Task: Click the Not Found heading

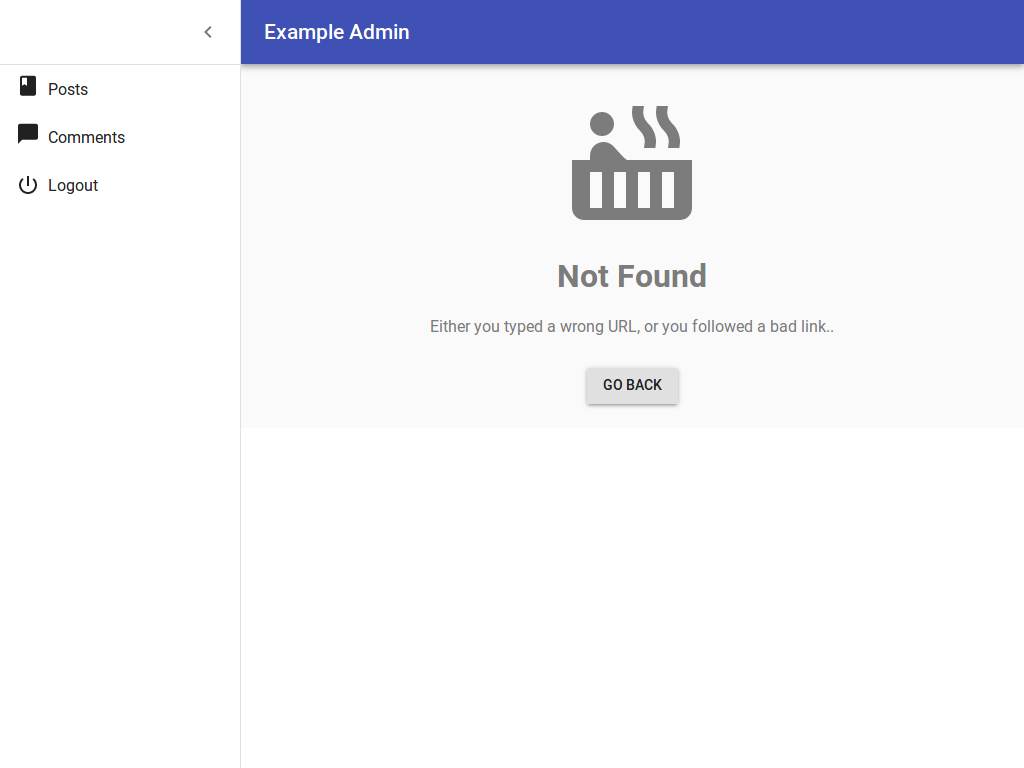Action: coord(632,276)
